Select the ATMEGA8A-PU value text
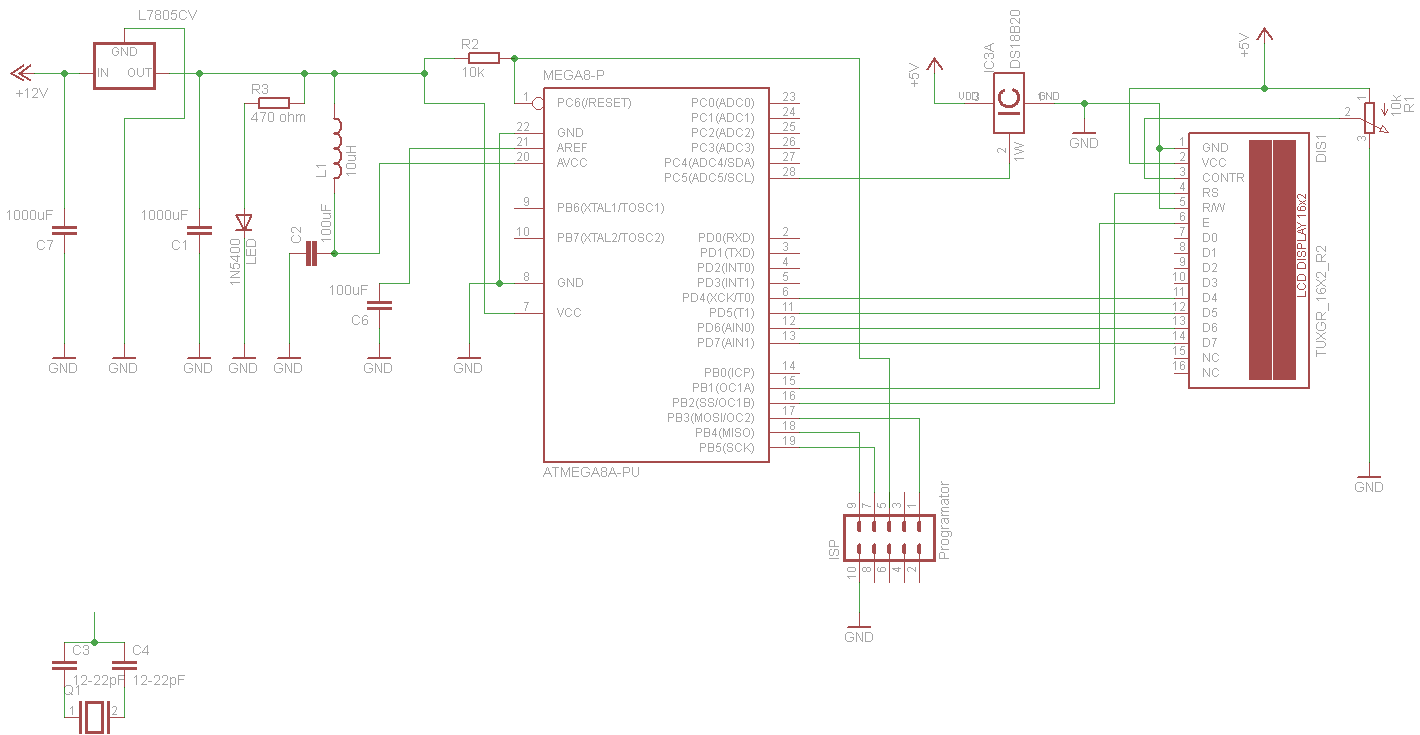 pos(591,472)
